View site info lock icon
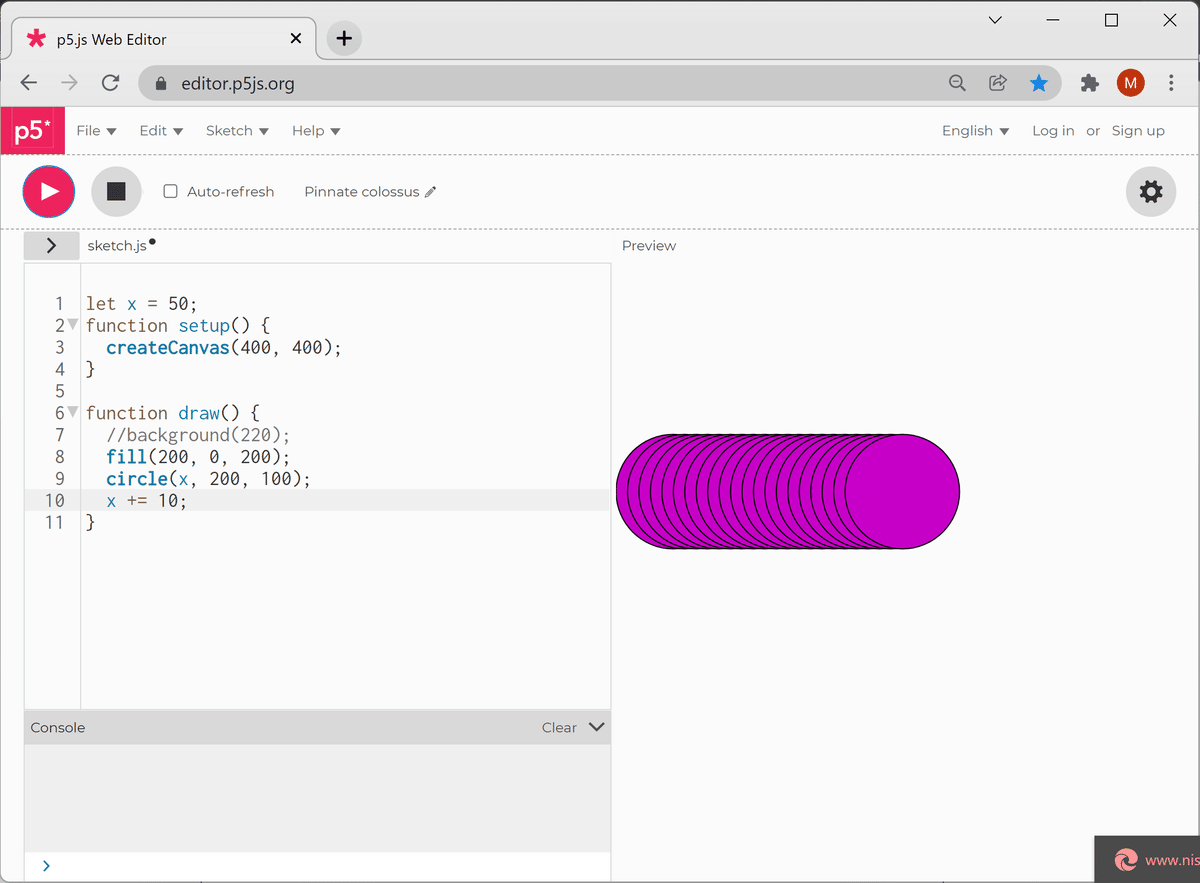 pos(159,84)
